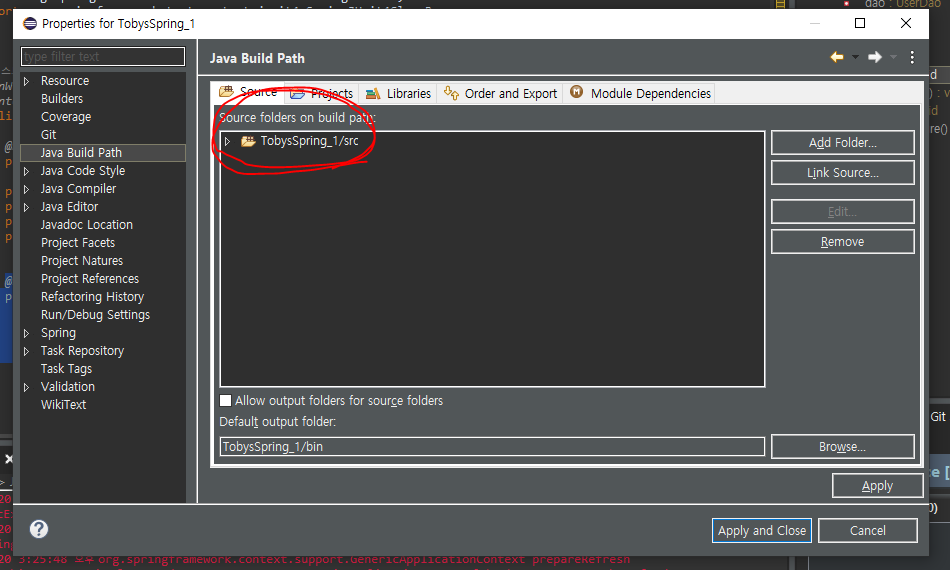Click the Apply button

[877, 486]
